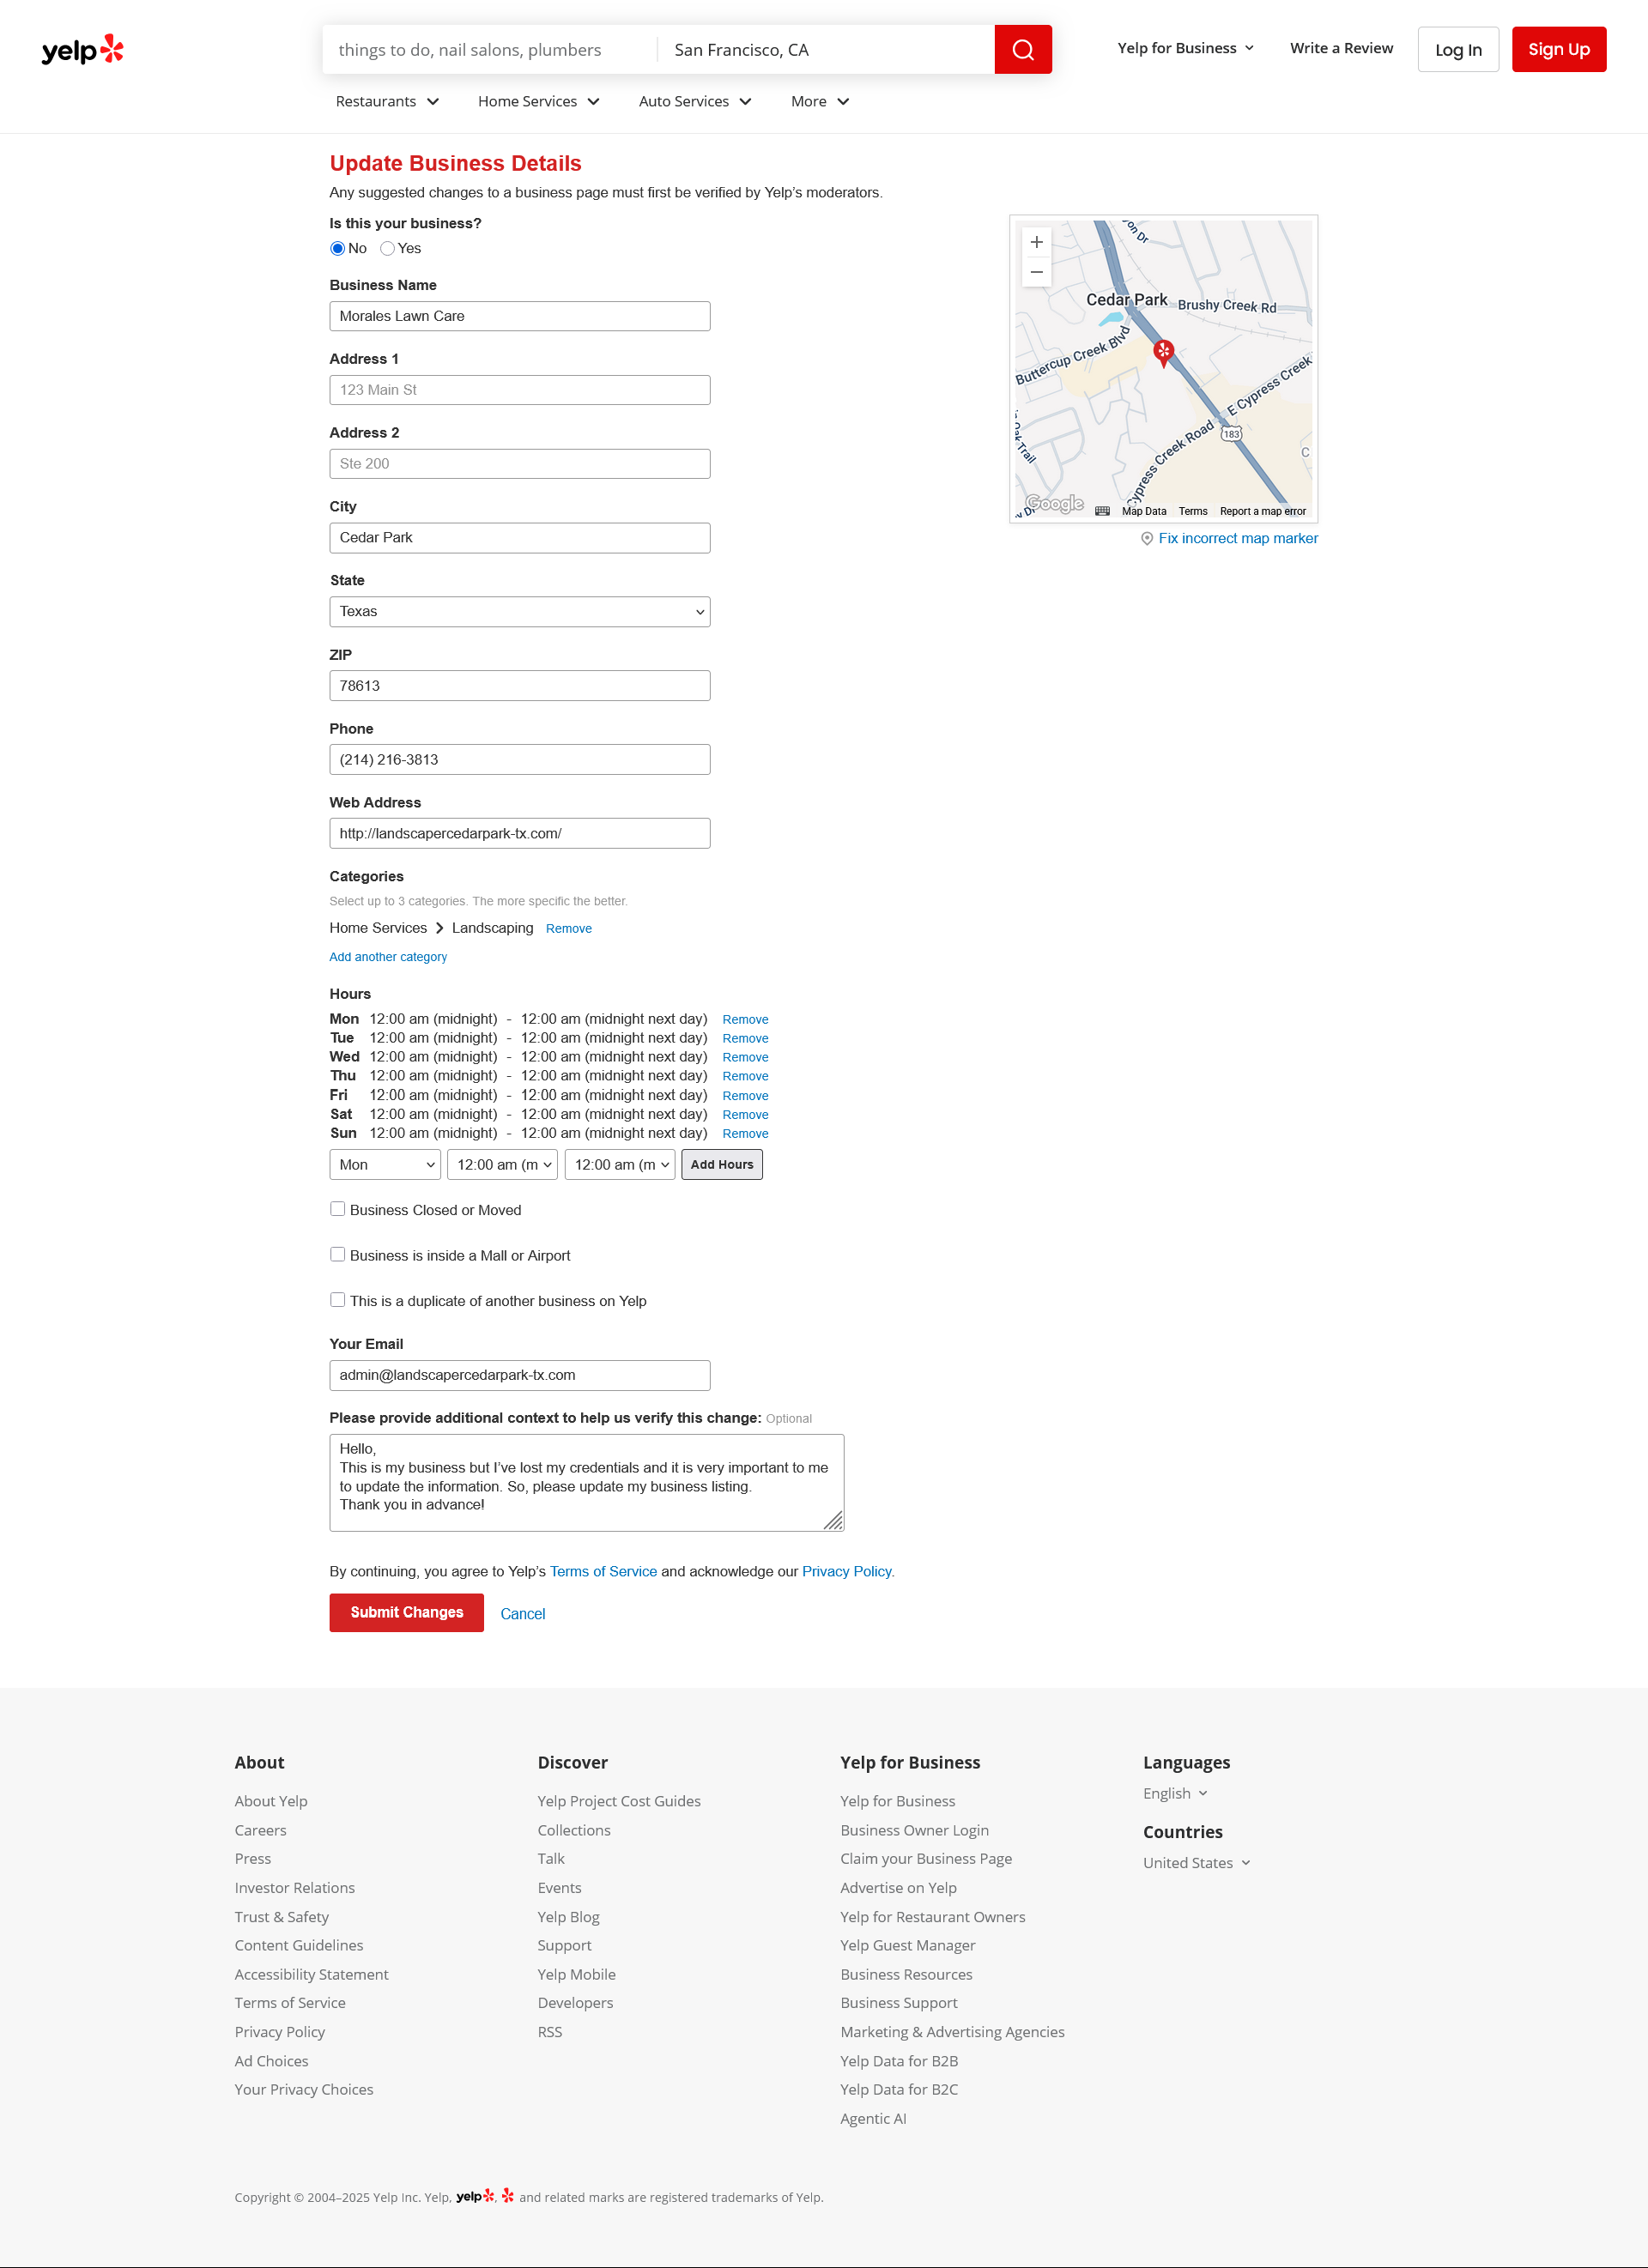
Task: Check duplicate of another business checkbox
Action: click(x=338, y=1300)
